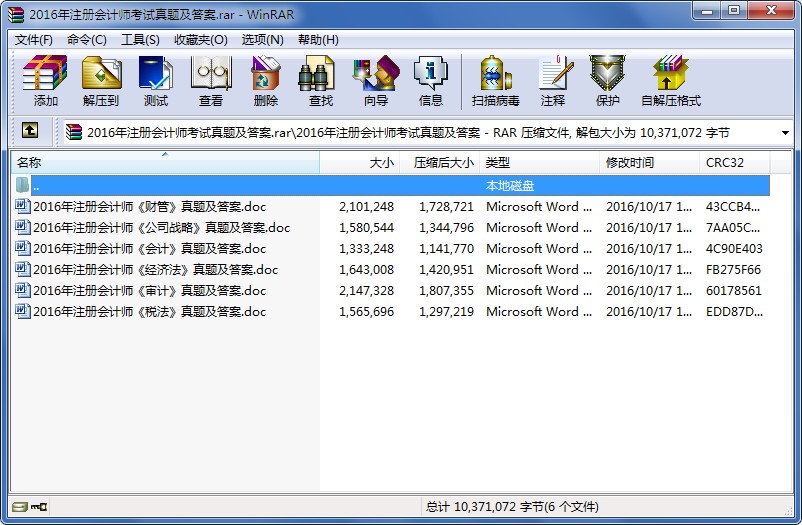
Task: Go up one folder level arrow
Action: [x=30, y=131]
